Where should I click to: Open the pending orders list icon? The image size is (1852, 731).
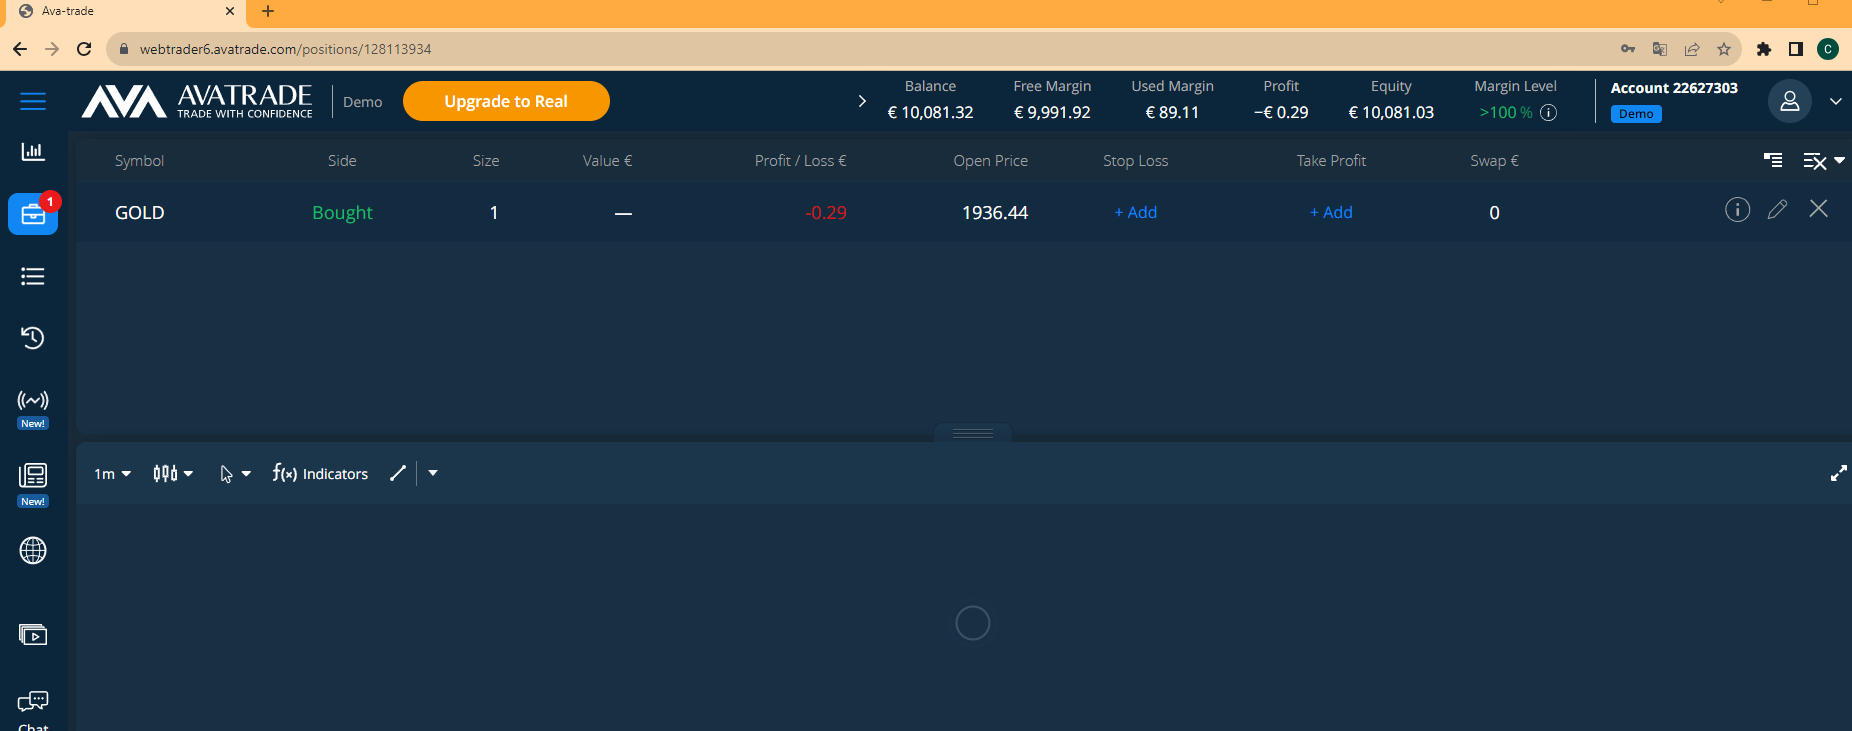coord(33,276)
